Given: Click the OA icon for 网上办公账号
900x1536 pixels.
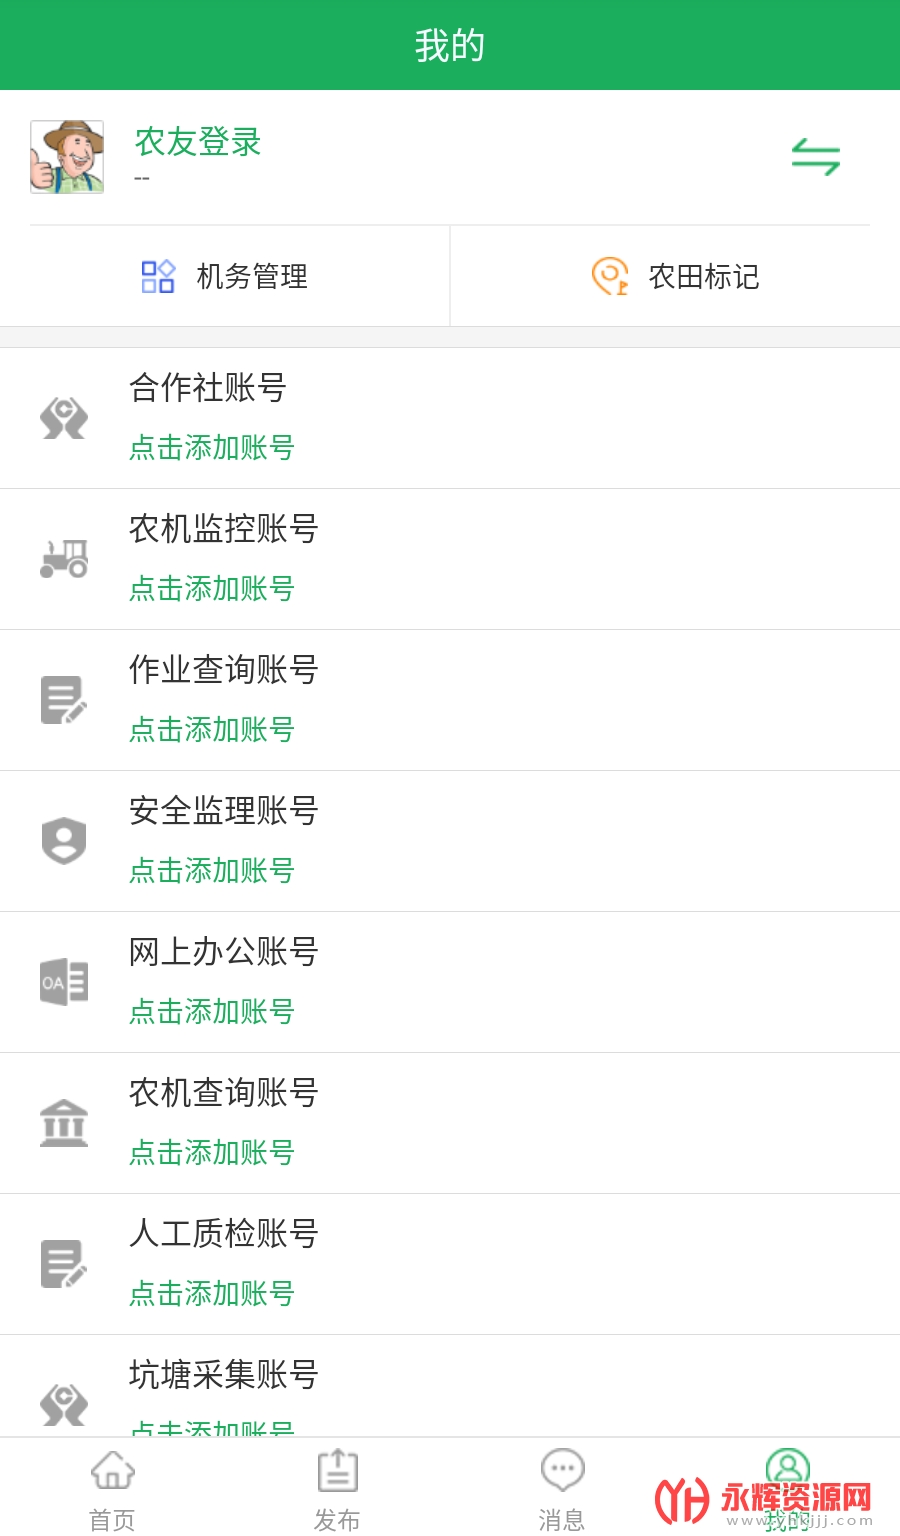Looking at the screenshot, I should [64, 982].
